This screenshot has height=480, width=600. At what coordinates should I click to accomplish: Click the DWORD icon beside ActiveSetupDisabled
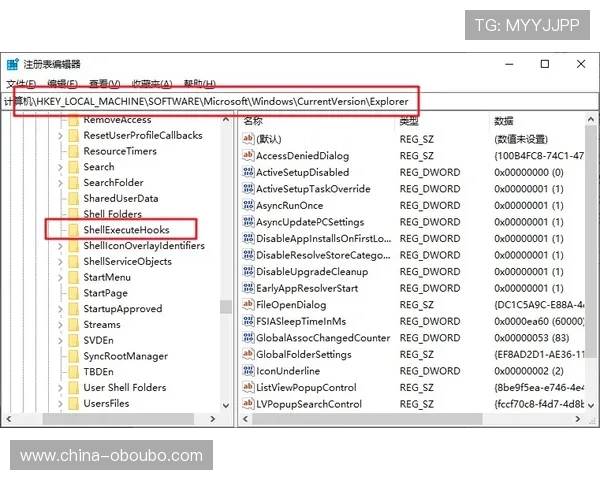[248, 172]
